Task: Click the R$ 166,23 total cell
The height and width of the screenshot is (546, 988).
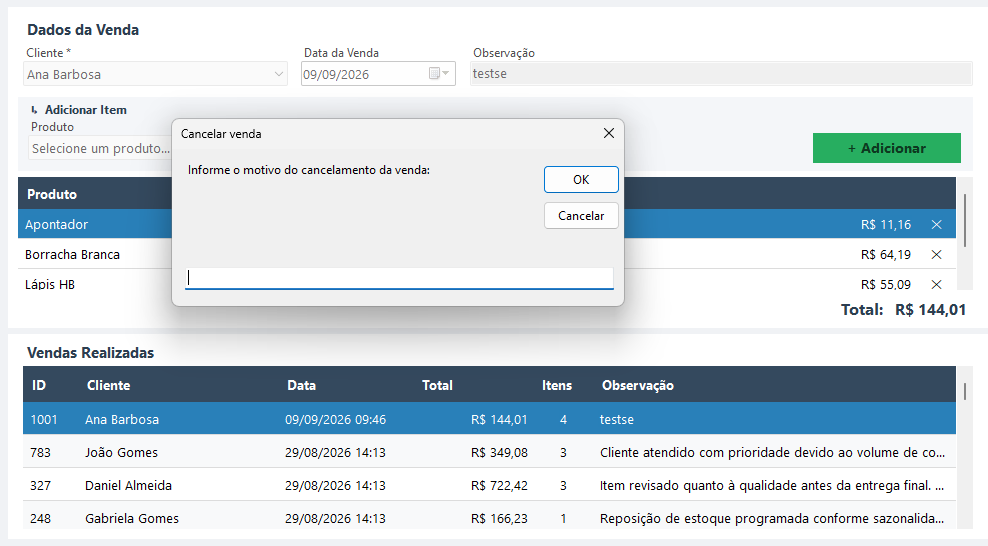Action: coord(499,518)
